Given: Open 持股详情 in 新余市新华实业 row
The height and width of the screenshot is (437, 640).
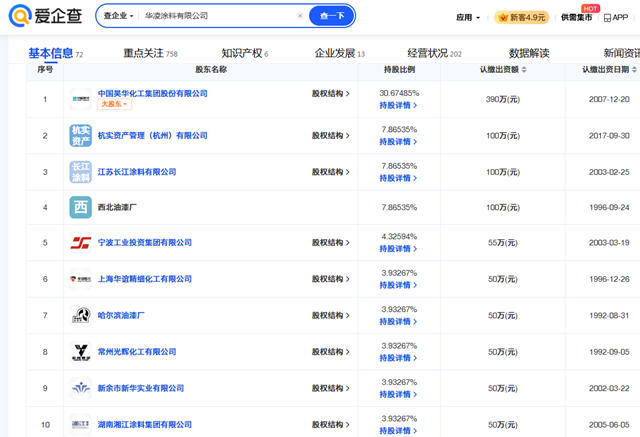Looking at the screenshot, I should (398, 394).
